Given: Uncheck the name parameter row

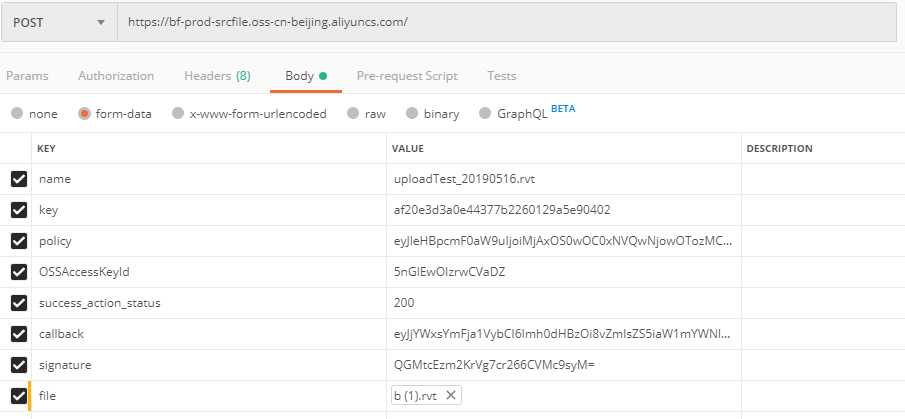Looking at the screenshot, I should pos(19,179).
